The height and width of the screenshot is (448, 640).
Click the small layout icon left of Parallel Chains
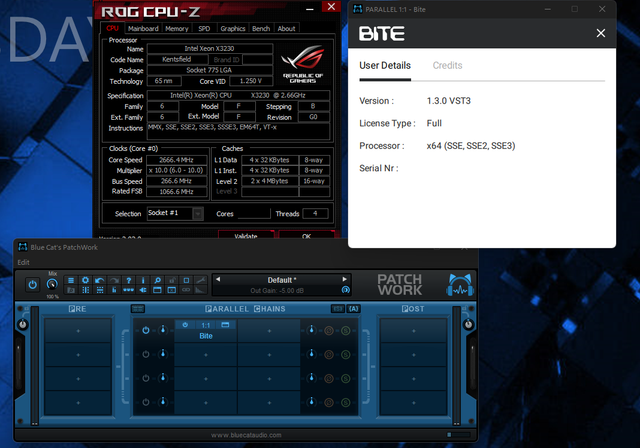(x=138, y=309)
